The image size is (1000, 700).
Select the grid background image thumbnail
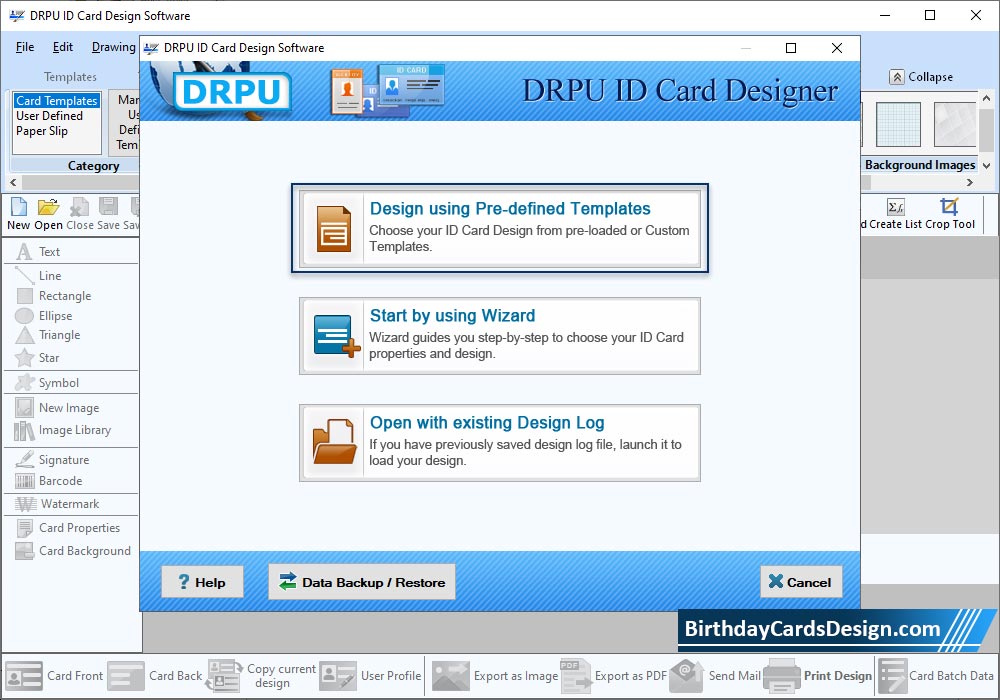pyautogui.click(x=898, y=124)
